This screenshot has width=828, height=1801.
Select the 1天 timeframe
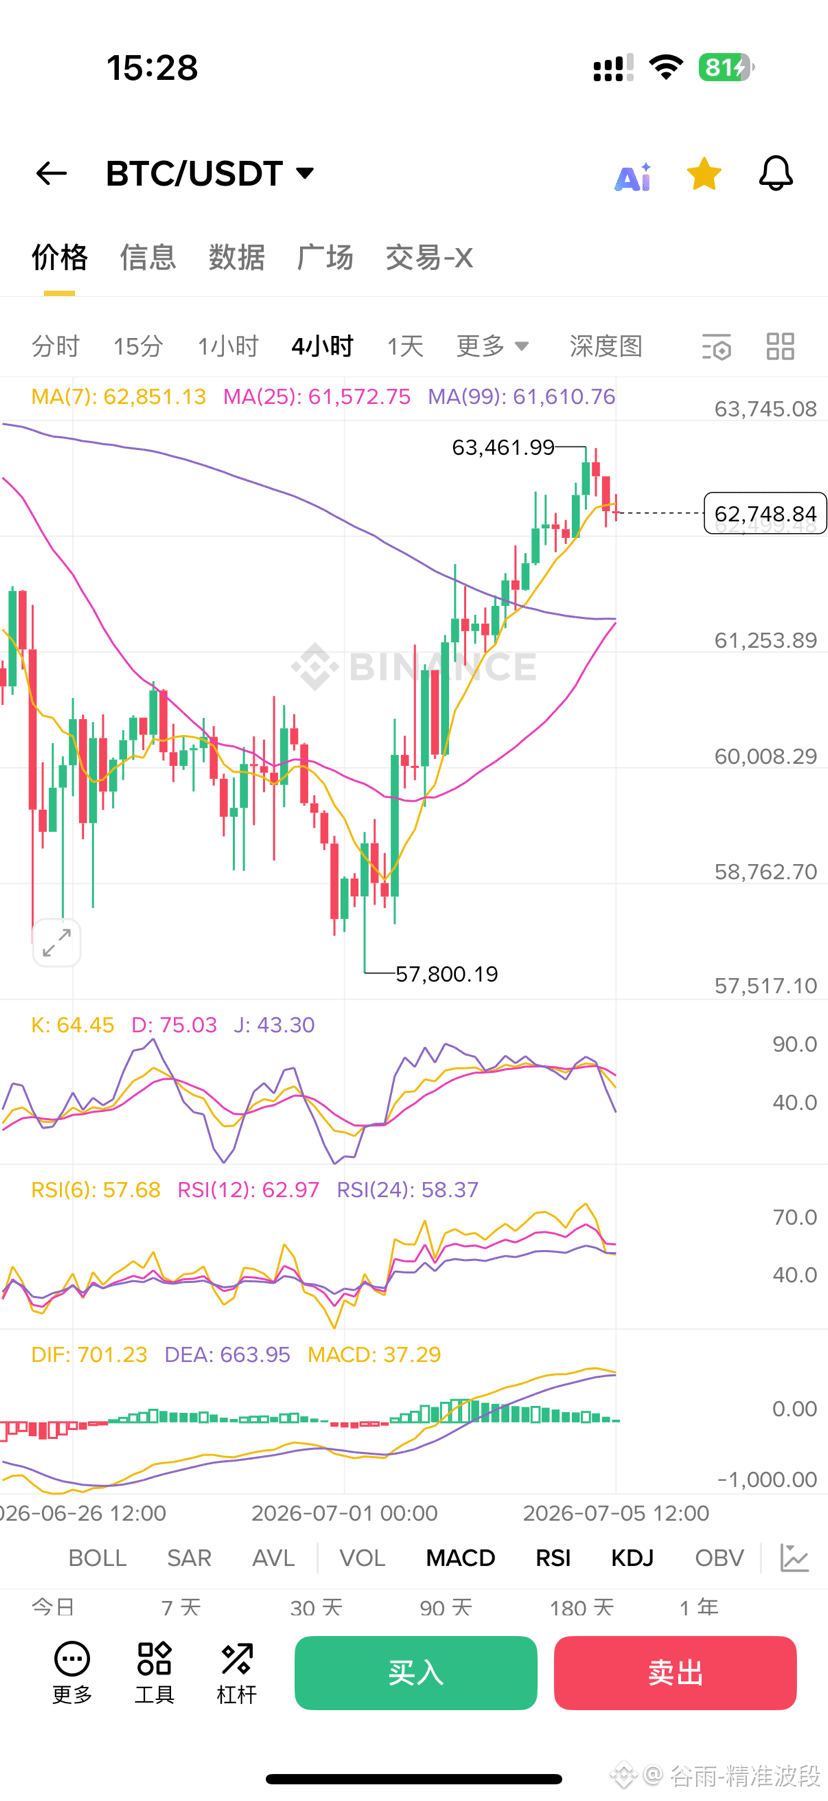[x=405, y=346]
